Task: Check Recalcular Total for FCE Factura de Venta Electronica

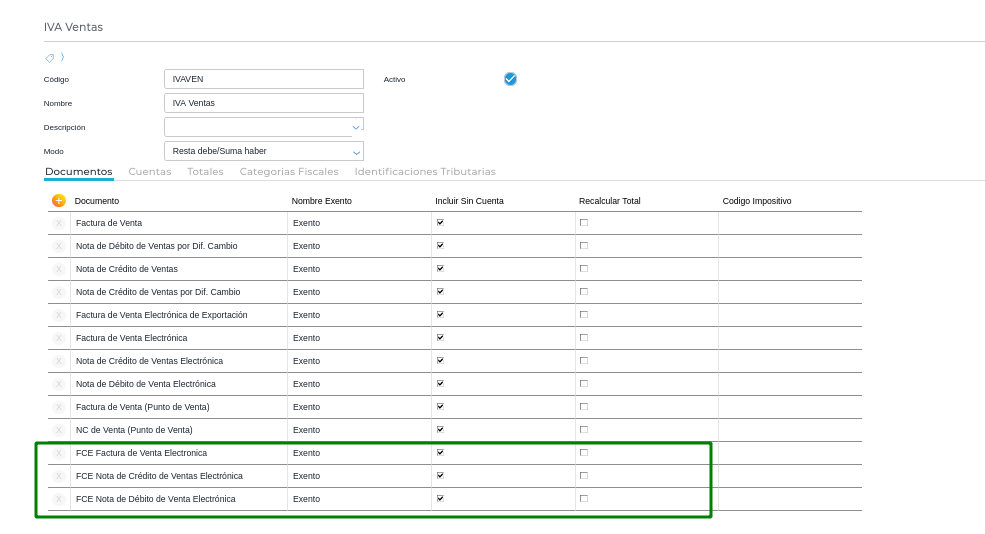Action: pyautogui.click(x=584, y=453)
